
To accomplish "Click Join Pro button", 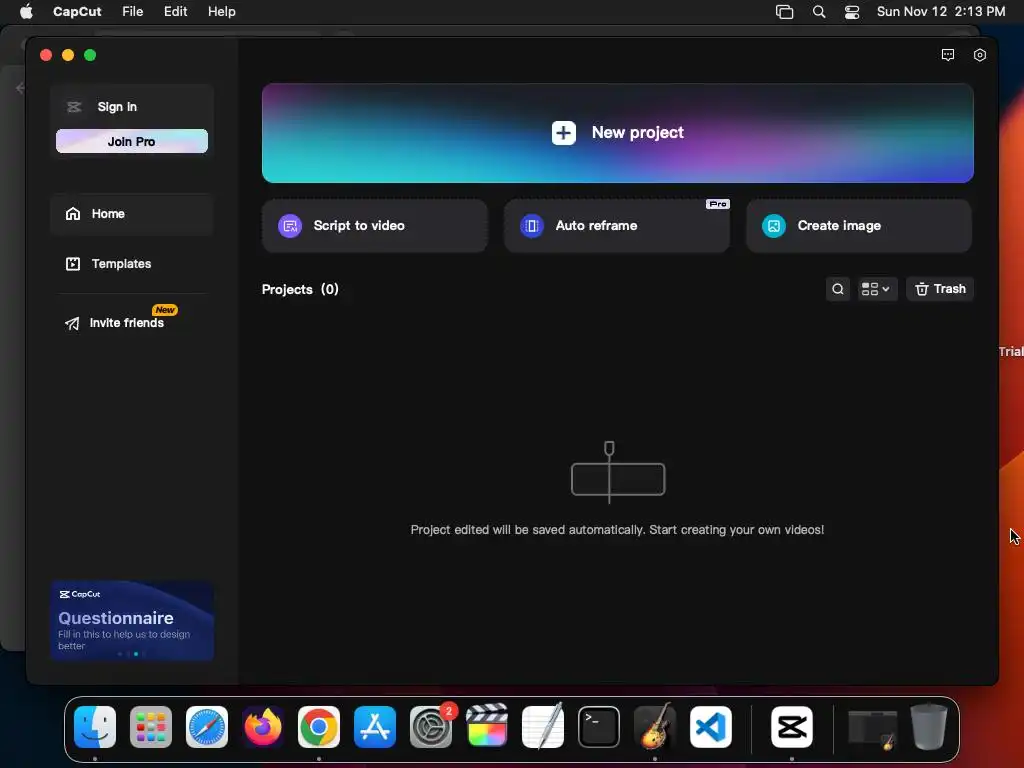I will click(x=132, y=141).
